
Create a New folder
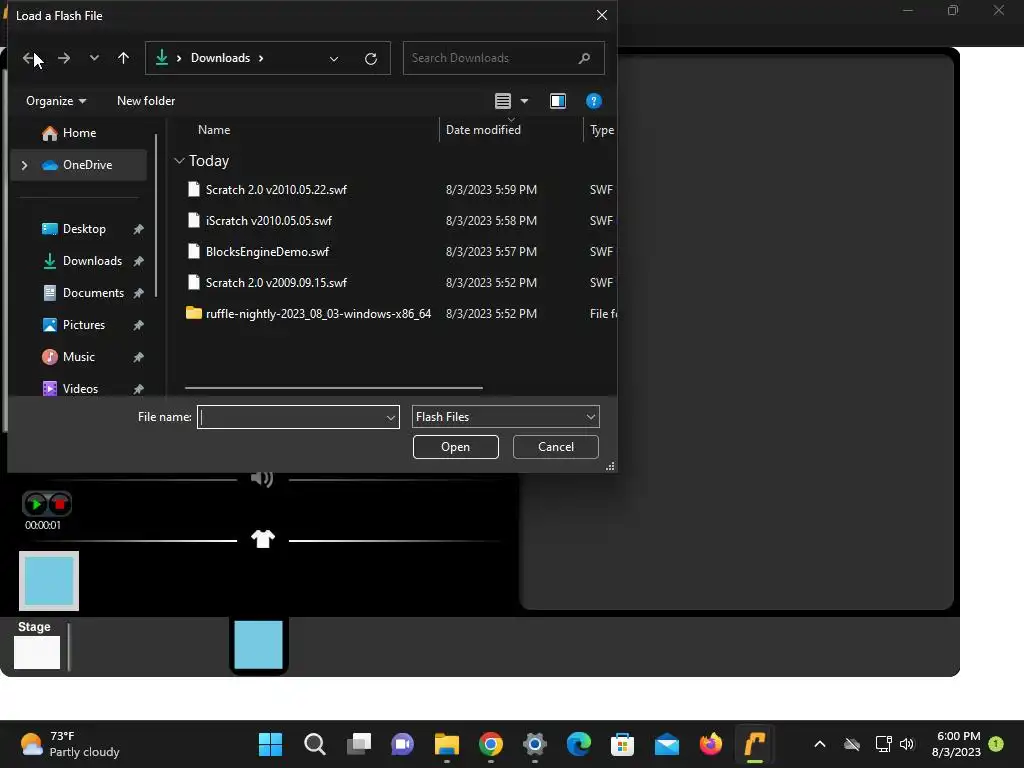[x=146, y=101]
